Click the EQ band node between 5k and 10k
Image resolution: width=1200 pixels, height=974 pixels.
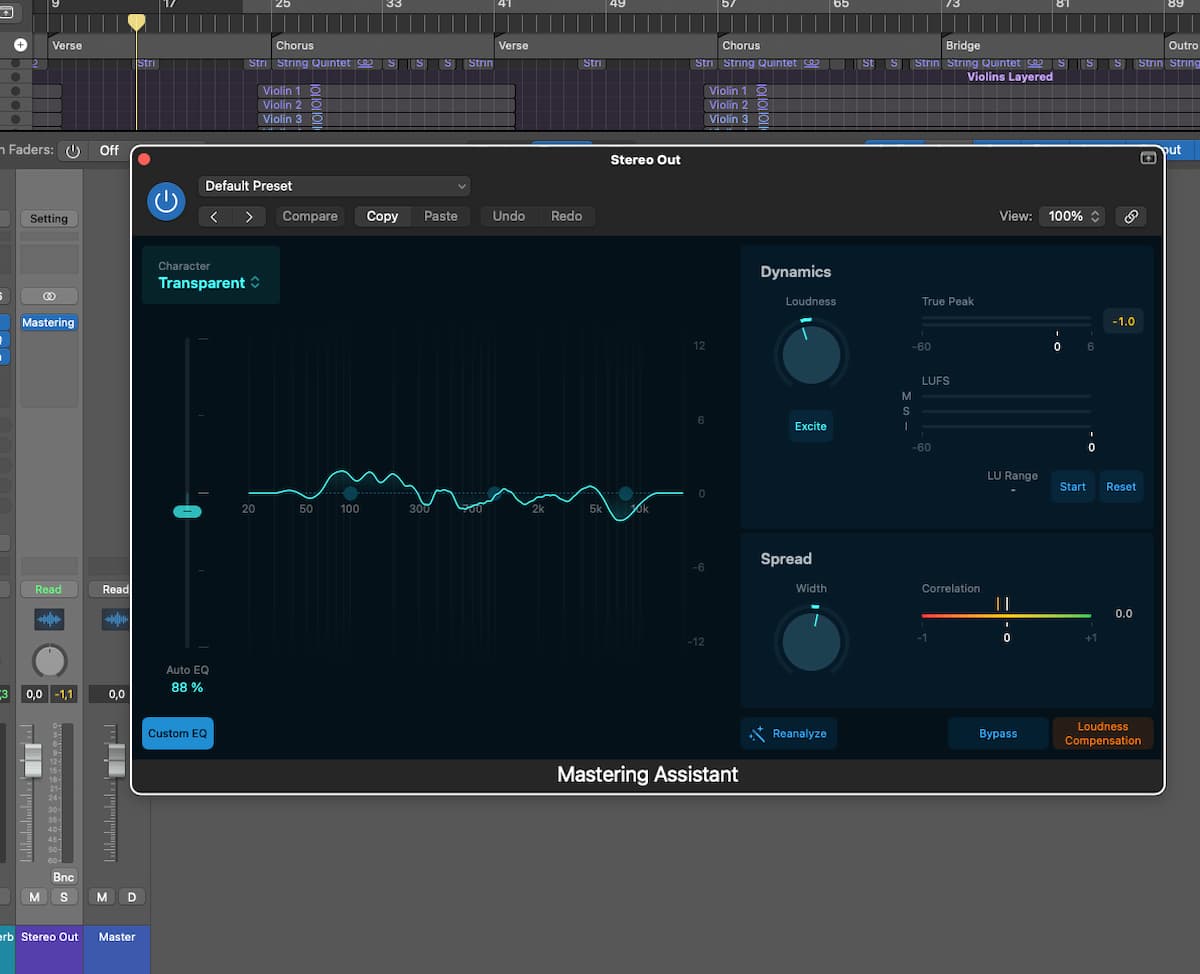[x=626, y=493]
